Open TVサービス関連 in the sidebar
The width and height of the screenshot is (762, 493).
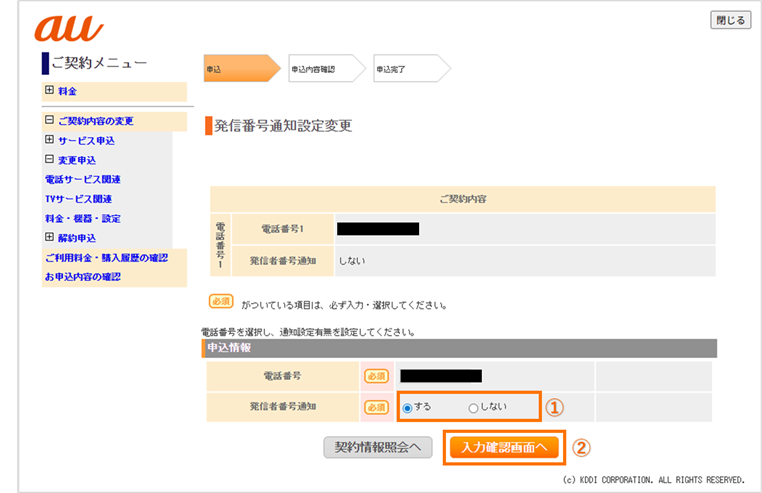tap(78, 199)
